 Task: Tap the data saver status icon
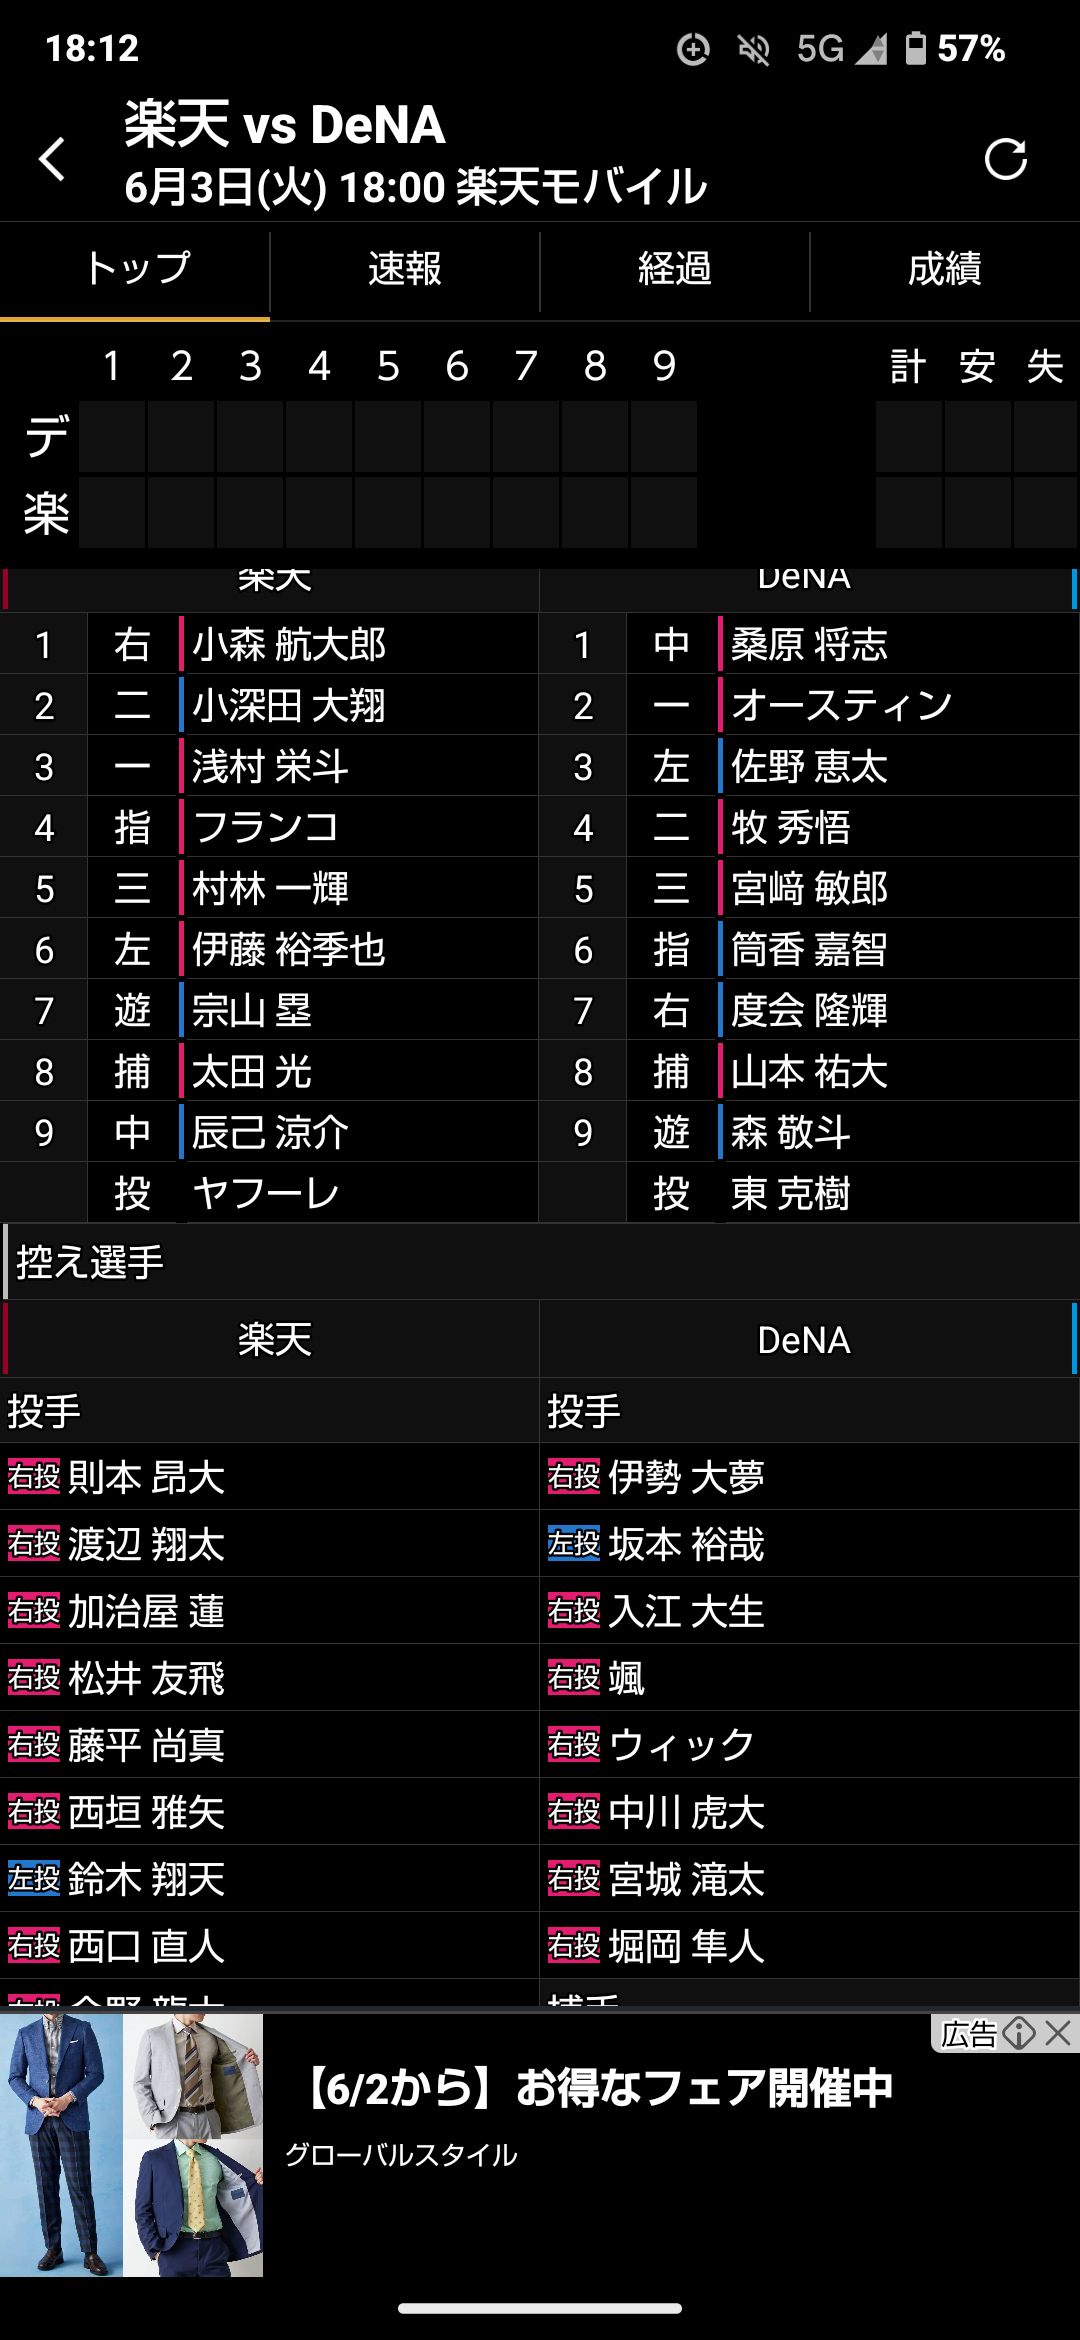coord(693,48)
